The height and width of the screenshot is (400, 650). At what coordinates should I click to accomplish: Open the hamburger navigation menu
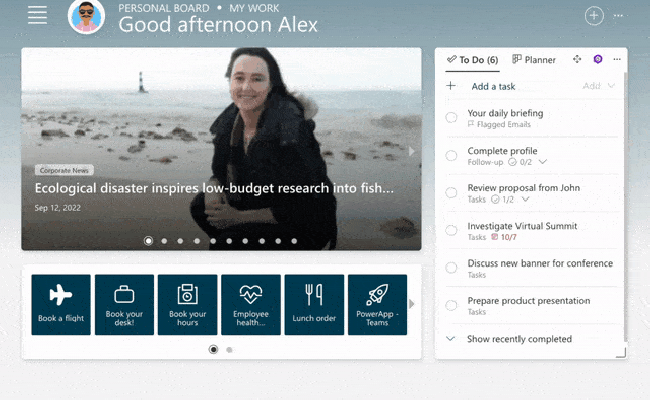[37, 15]
